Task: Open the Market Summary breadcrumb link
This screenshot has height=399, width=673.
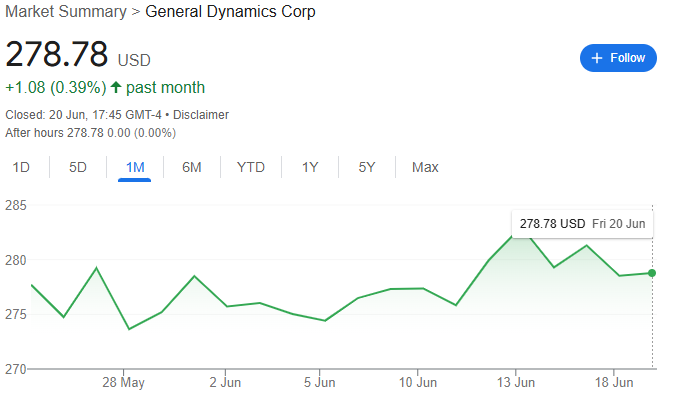Action: 66,12
